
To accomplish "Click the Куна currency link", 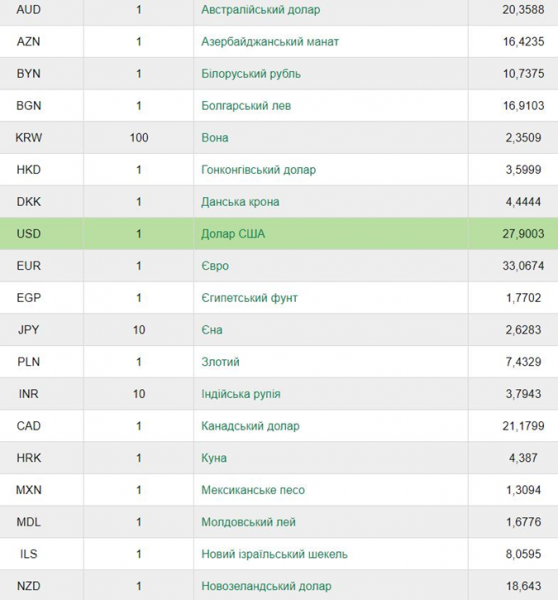I will [214, 458].
